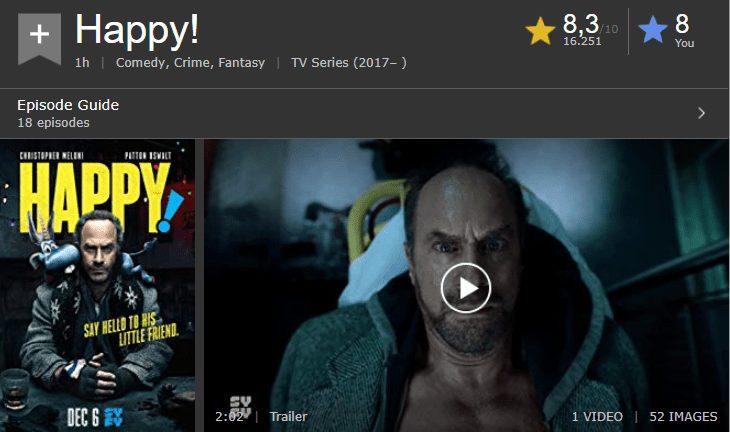Image resolution: width=730 pixels, height=432 pixels.
Task: View the 52 IMAGES gallery
Action: click(x=683, y=417)
